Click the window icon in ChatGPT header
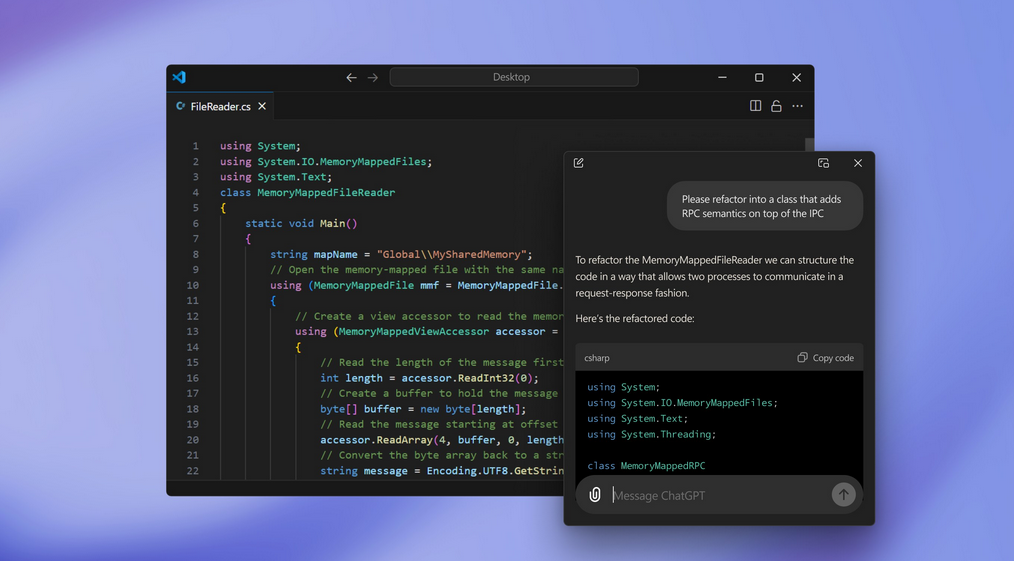 823,163
